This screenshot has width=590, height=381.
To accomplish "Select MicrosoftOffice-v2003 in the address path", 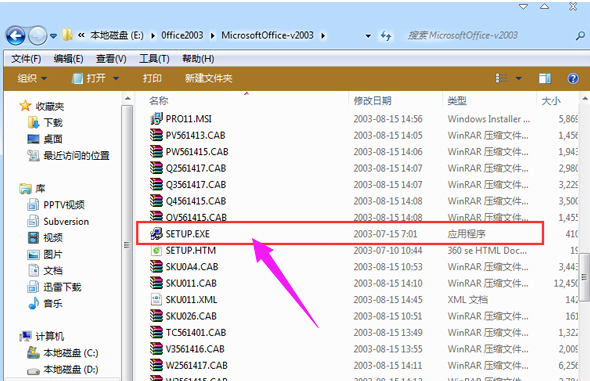I will 267,35.
